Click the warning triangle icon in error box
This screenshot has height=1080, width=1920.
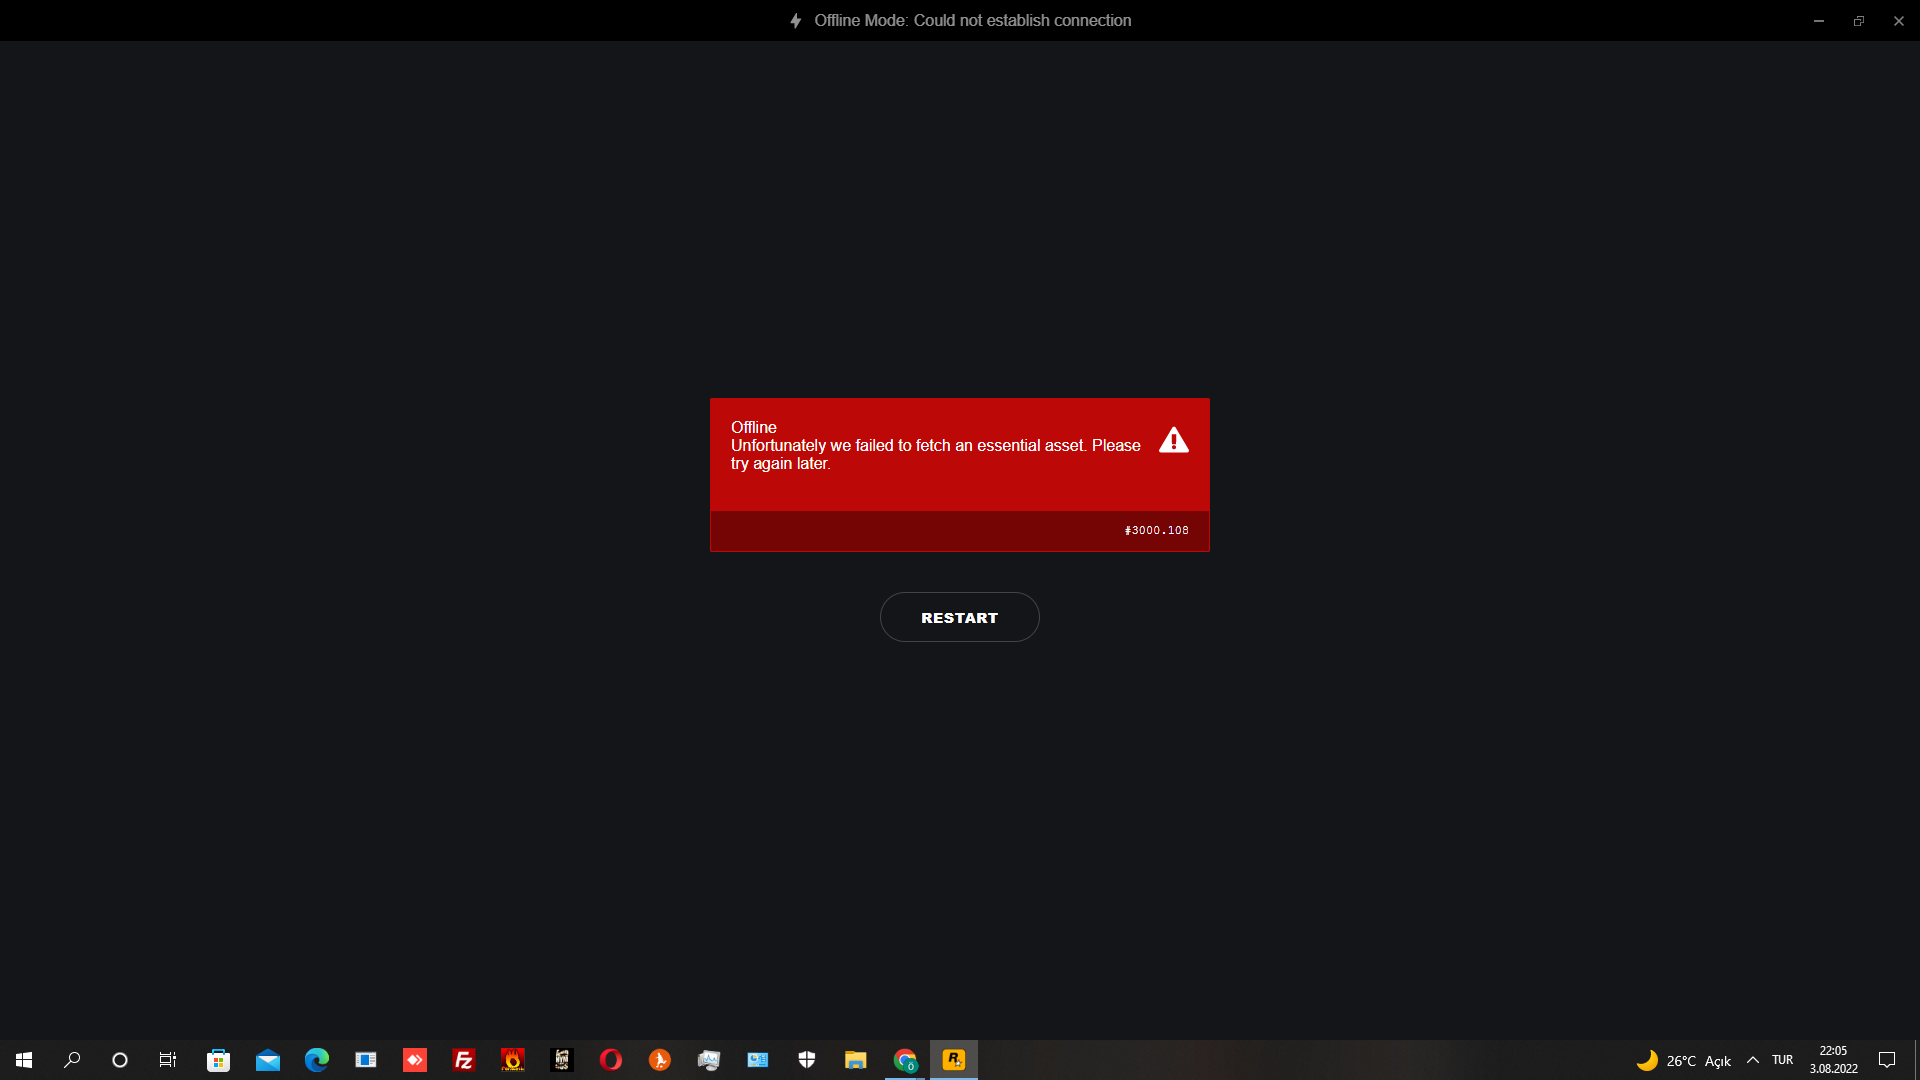[1173, 441]
